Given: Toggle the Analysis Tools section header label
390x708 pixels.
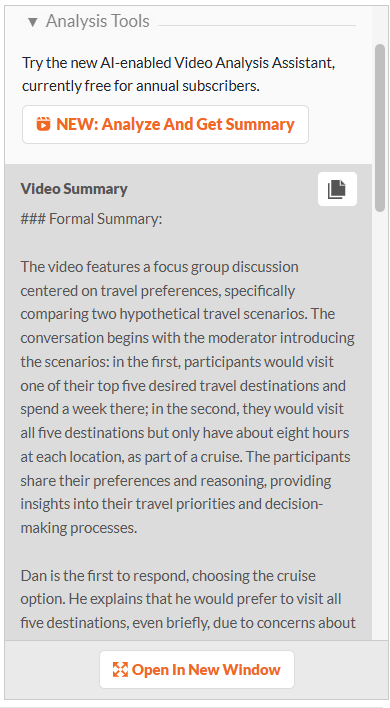Looking at the screenshot, I should (x=98, y=21).
